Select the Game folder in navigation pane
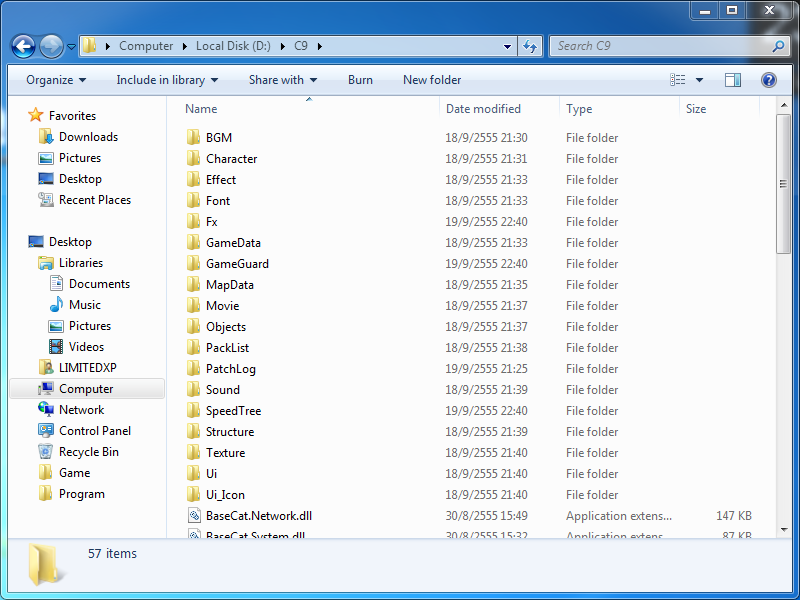 point(74,473)
